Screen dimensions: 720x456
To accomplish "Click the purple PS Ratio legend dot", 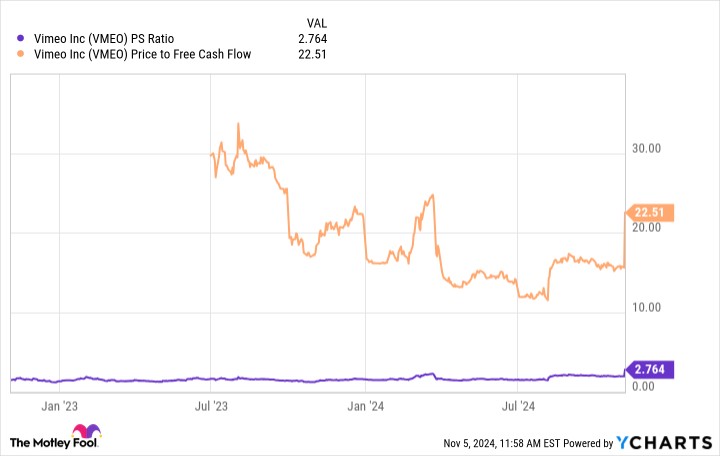I will (22, 39).
